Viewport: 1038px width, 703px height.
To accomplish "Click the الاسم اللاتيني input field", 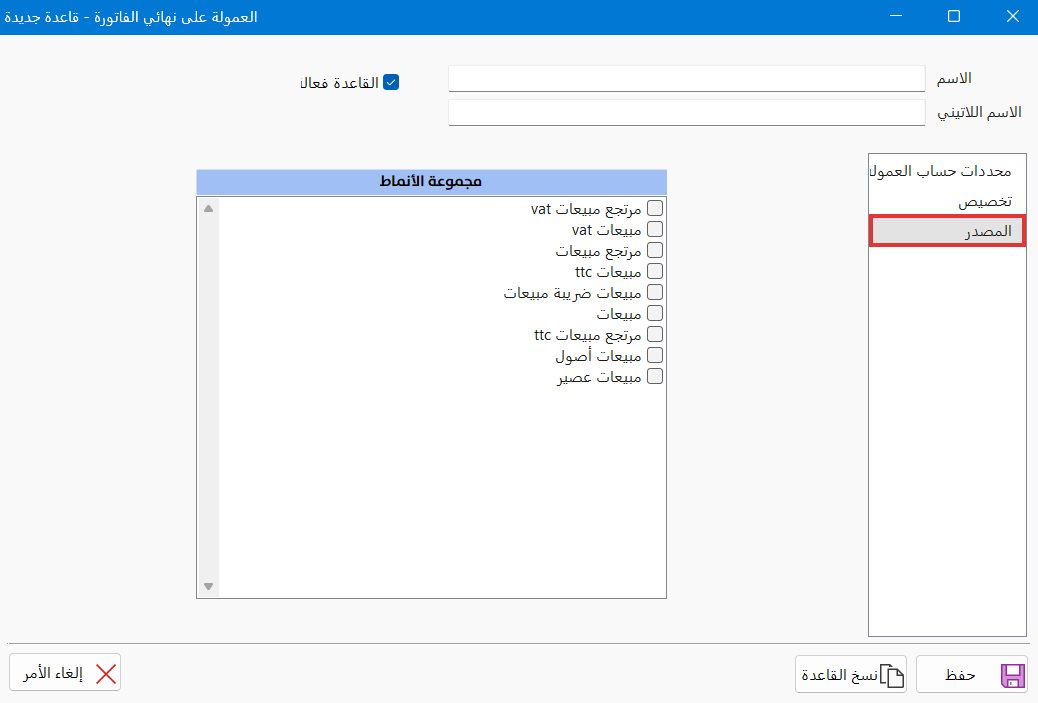I will click(x=686, y=113).
